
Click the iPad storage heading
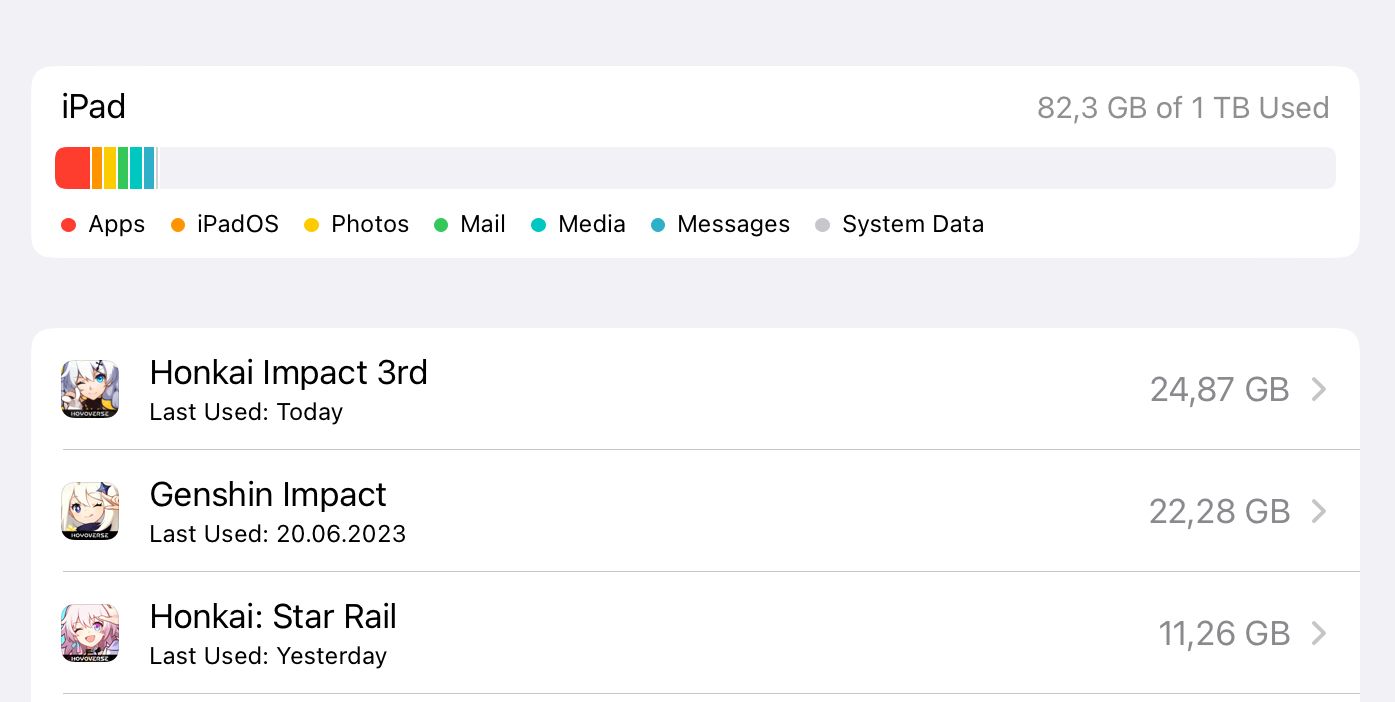[94, 107]
